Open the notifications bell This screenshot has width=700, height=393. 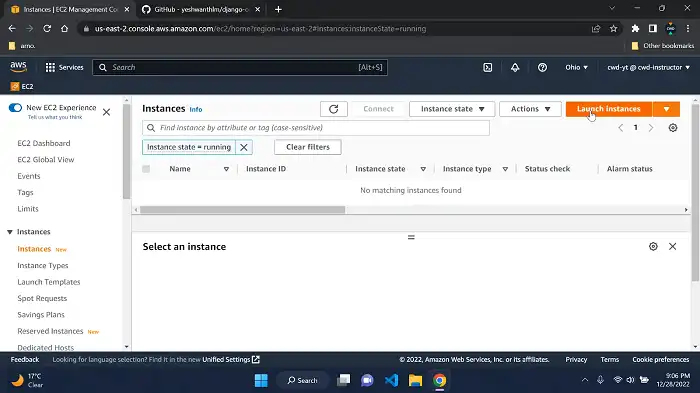coord(515,67)
